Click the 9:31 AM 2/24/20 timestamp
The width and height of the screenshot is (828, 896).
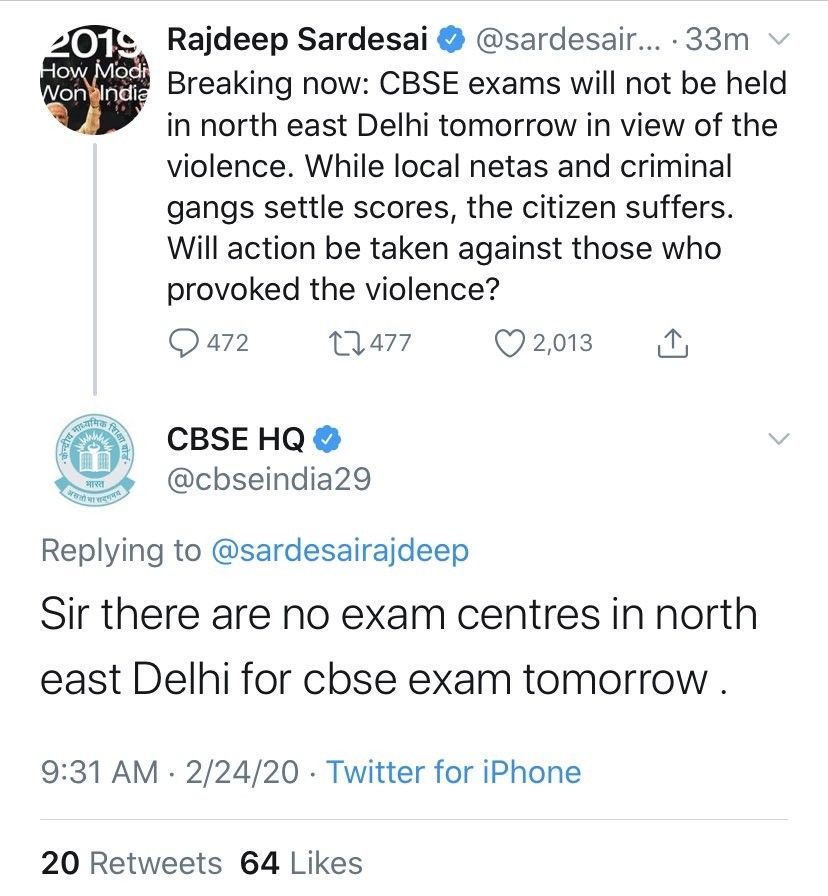pos(169,772)
